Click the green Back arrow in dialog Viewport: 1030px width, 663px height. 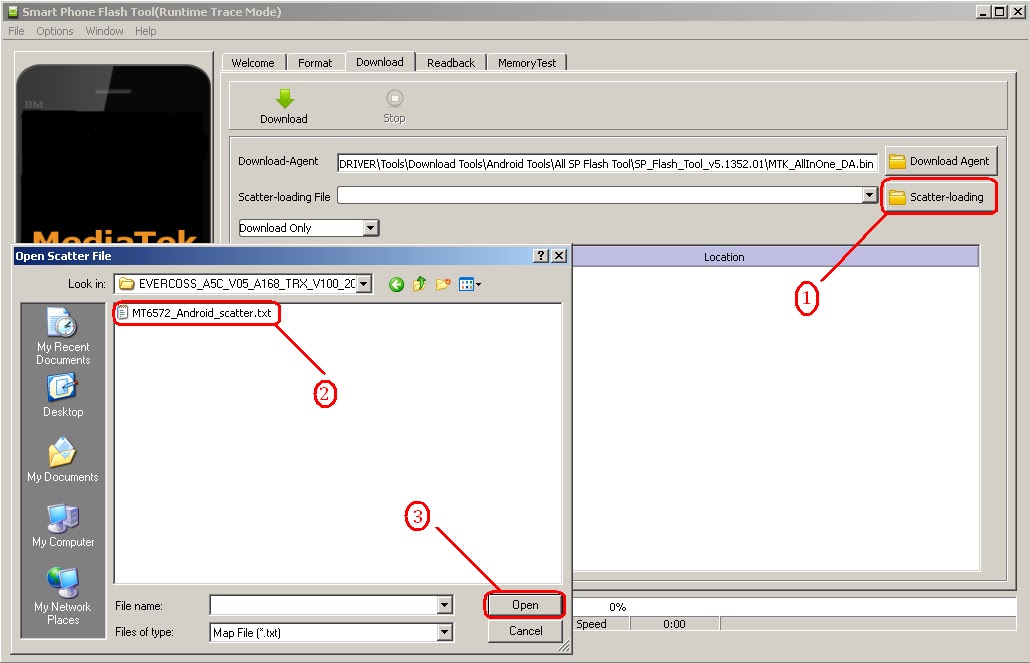pos(396,285)
